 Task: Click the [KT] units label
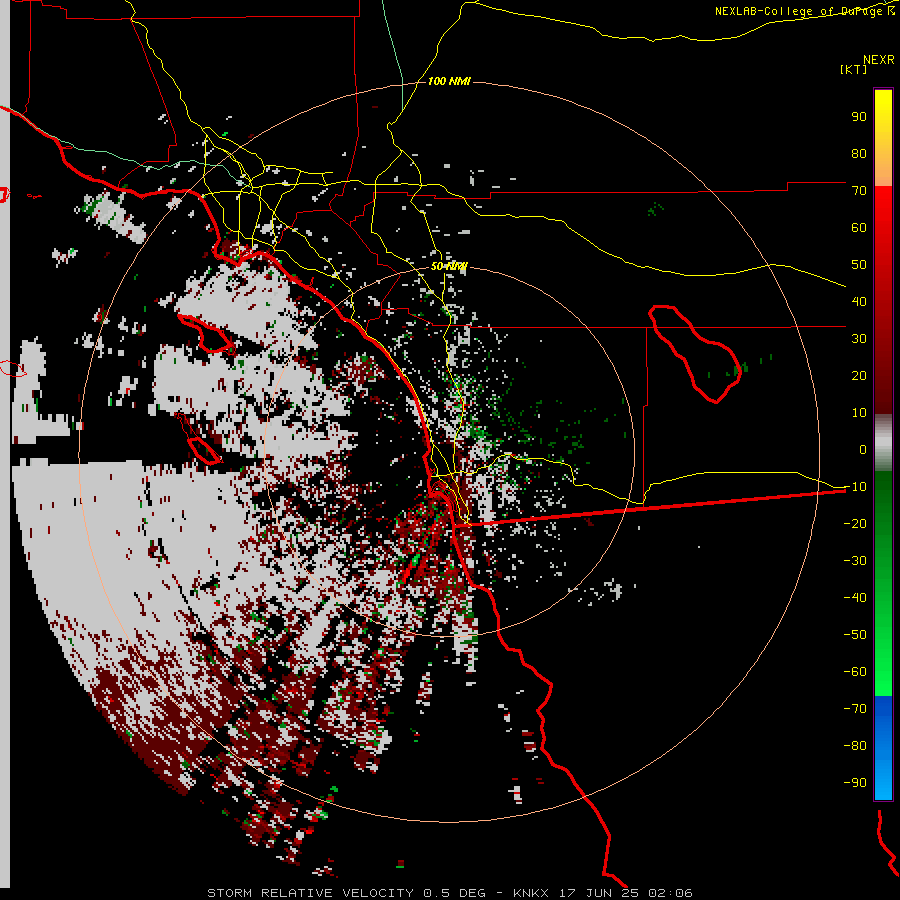tap(853, 69)
